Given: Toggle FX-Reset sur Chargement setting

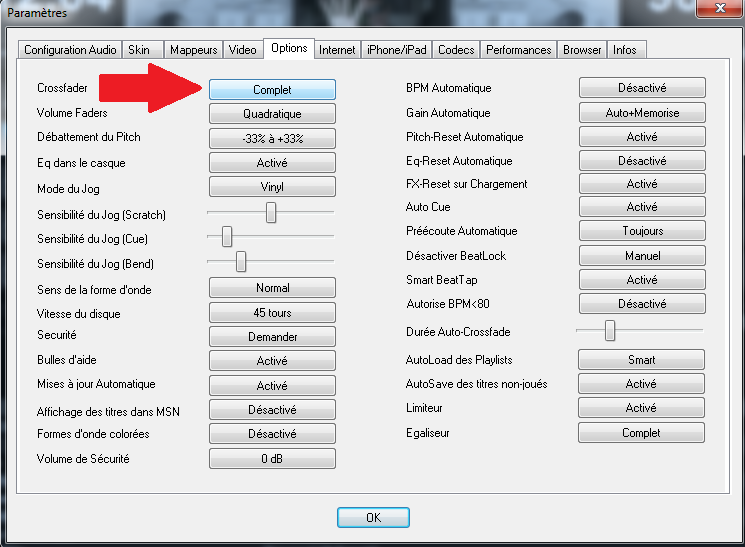Looking at the screenshot, I should [642, 183].
